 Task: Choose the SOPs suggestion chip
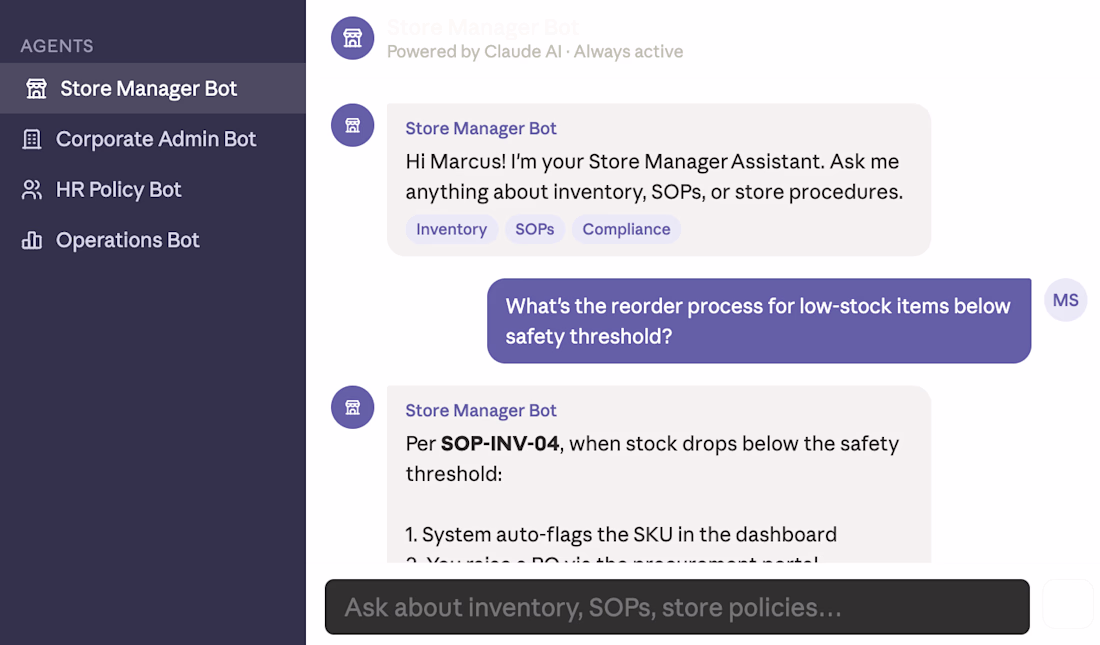click(x=535, y=230)
